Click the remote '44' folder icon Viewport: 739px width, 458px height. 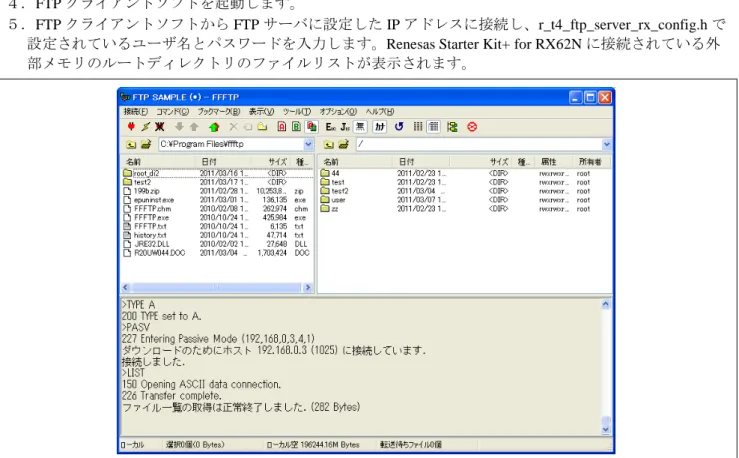[x=325, y=173]
